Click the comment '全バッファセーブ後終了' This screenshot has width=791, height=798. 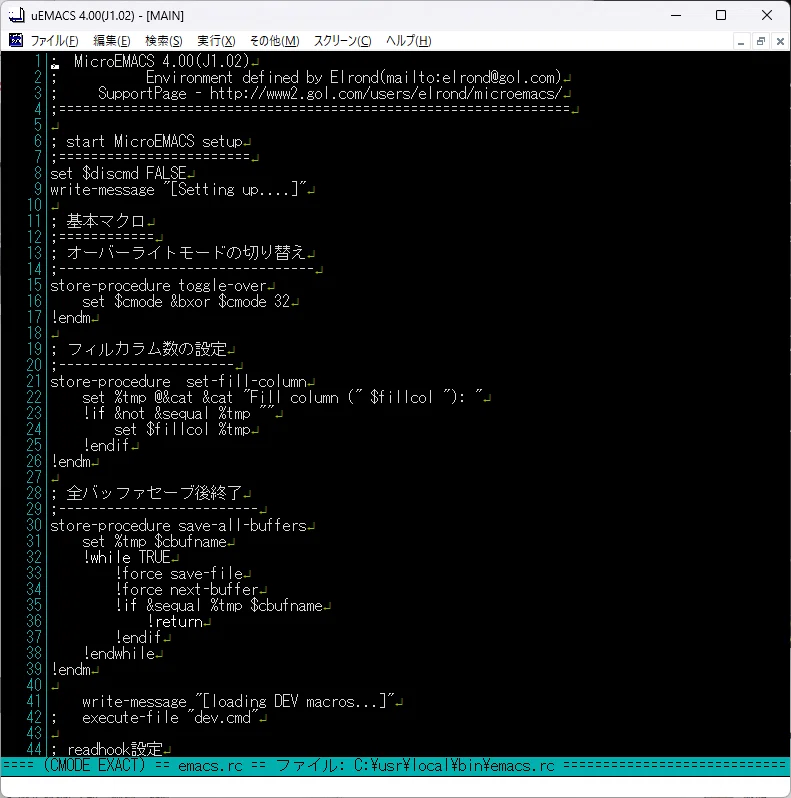tap(154, 493)
